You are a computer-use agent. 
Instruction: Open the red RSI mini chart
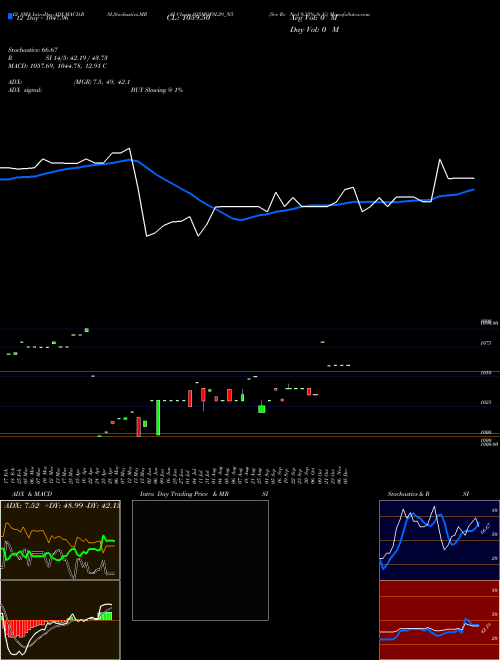pyautogui.click(x=439, y=620)
